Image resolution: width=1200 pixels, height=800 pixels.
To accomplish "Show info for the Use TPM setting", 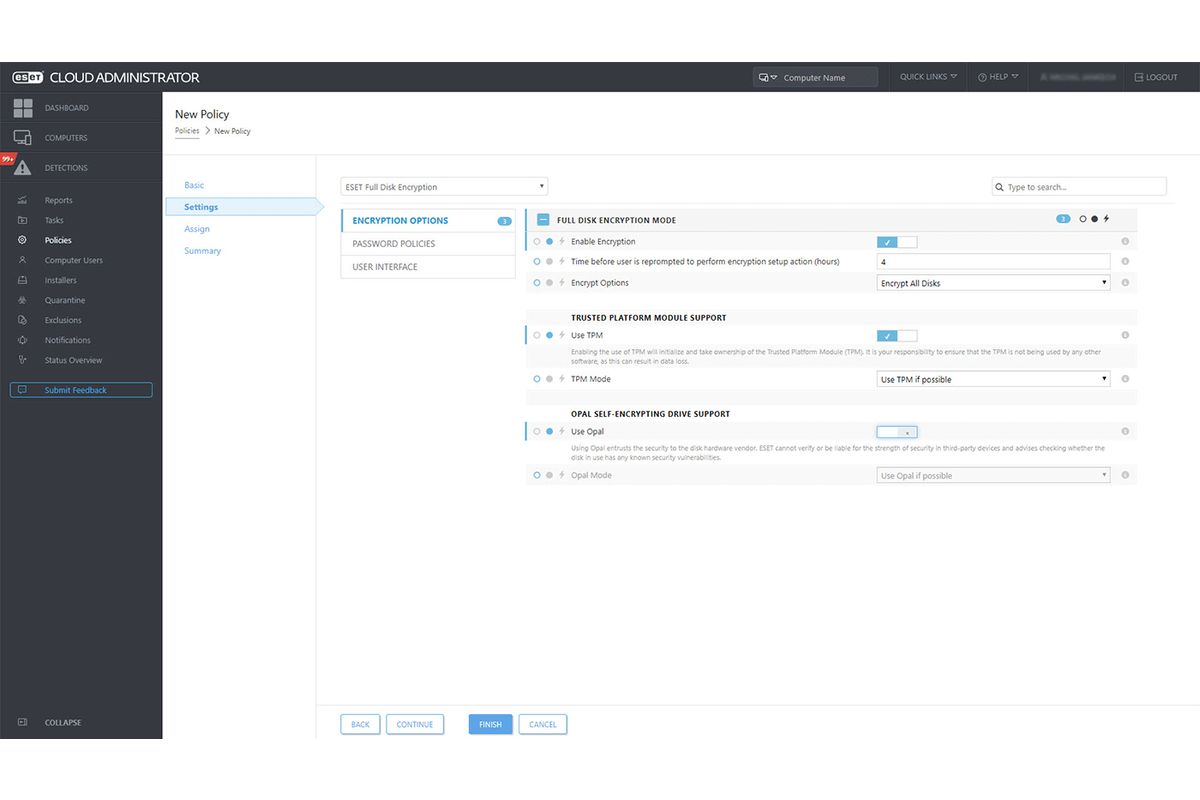I will tap(1125, 335).
